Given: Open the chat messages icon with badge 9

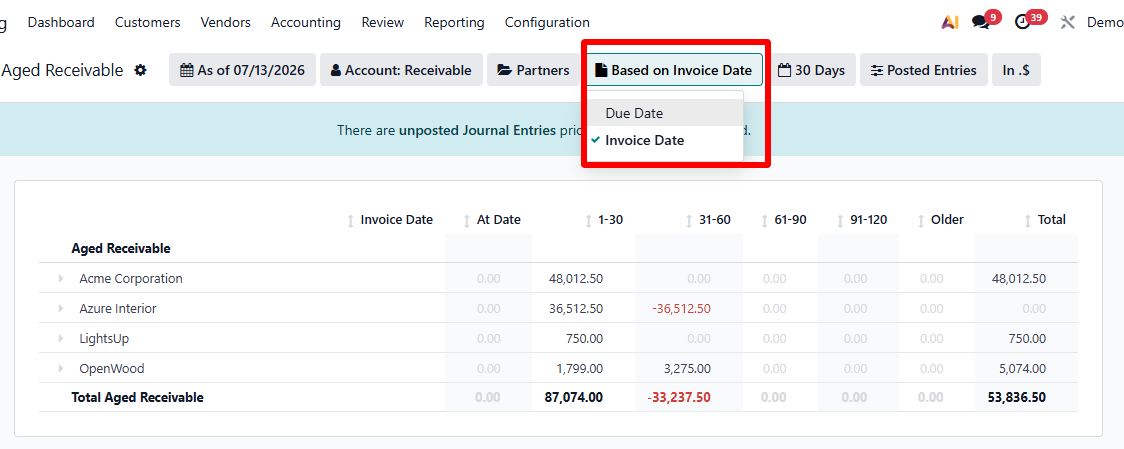Looking at the screenshot, I should click(981, 22).
